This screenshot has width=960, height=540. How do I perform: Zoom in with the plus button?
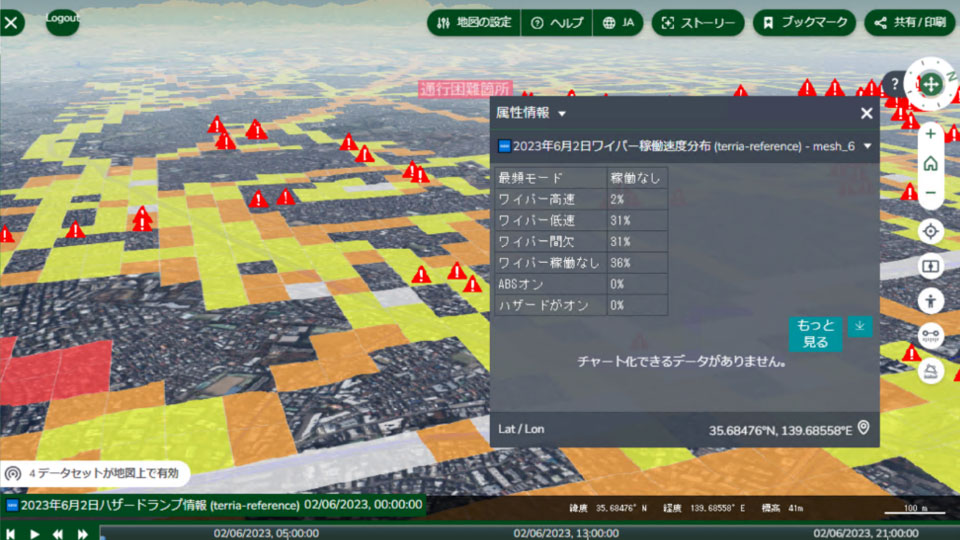pyautogui.click(x=931, y=134)
